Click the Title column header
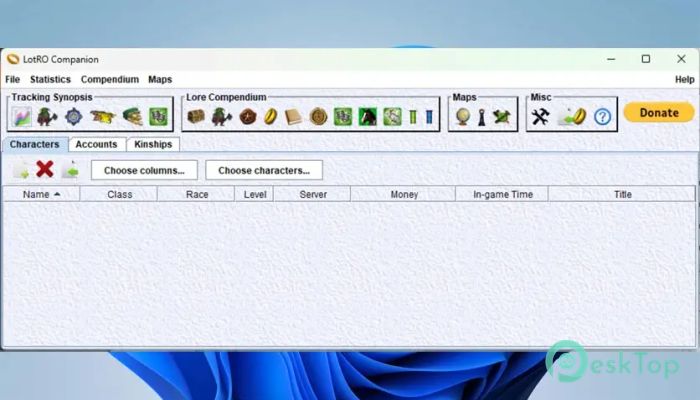 pyautogui.click(x=622, y=194)
